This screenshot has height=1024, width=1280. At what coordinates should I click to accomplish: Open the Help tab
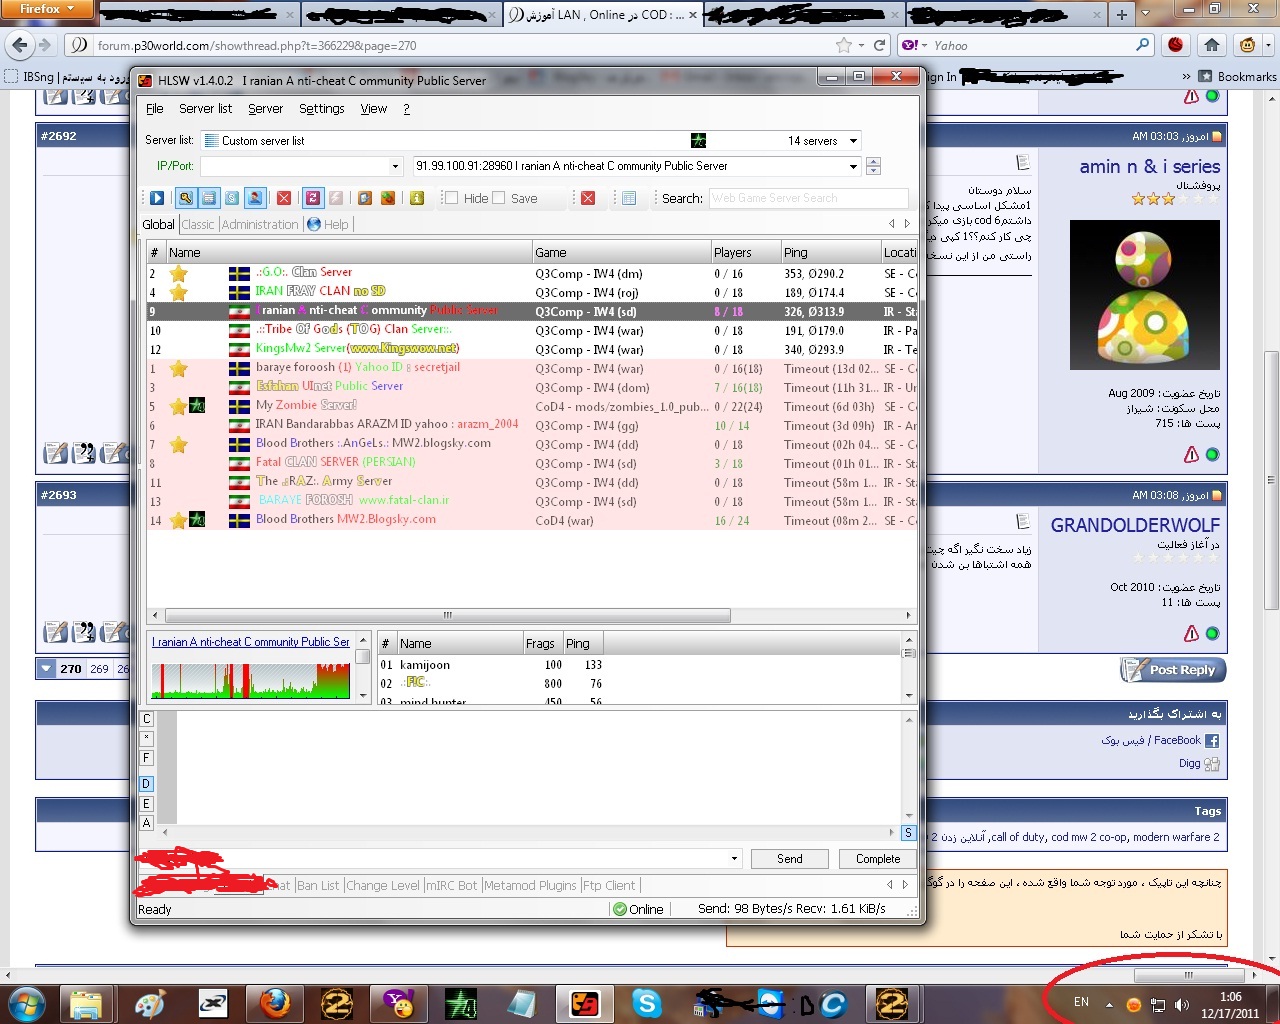pos(329,224)
